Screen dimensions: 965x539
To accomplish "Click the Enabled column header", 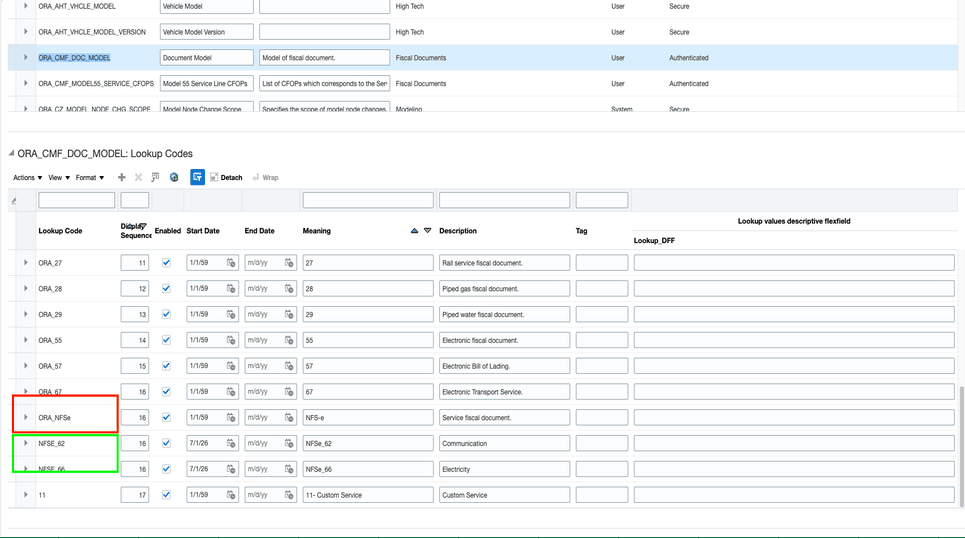I will point(167,231).
